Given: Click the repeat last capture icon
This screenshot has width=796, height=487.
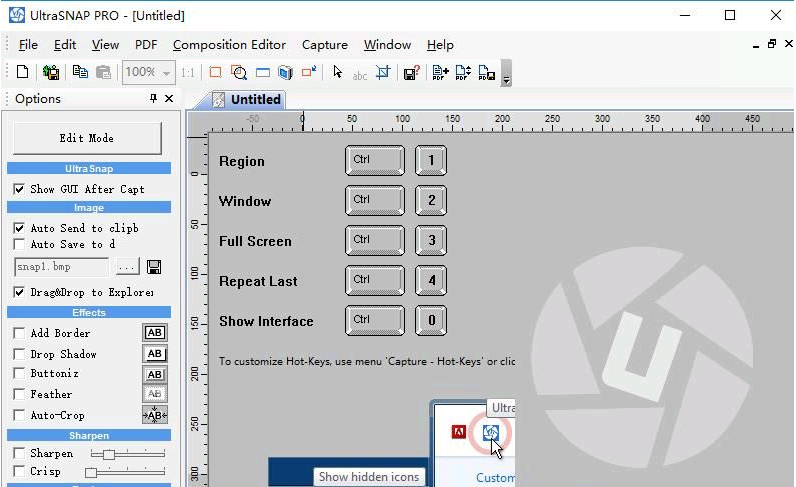Looking at the screenshot, I should pos(309,72).
